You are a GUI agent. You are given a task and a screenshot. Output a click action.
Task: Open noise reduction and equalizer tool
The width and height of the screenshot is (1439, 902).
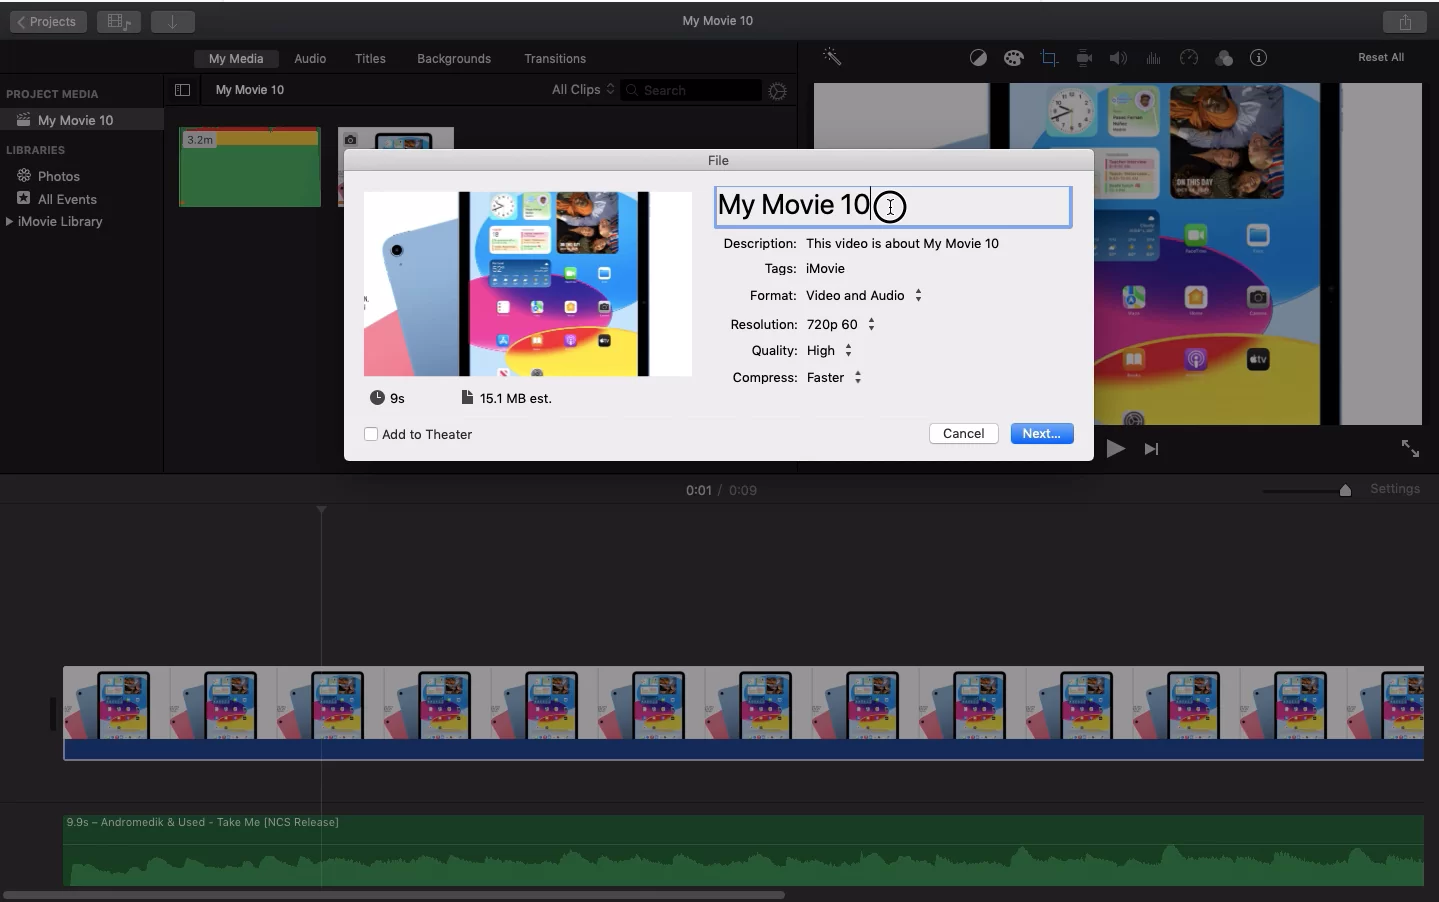(x=1153, y=58)
